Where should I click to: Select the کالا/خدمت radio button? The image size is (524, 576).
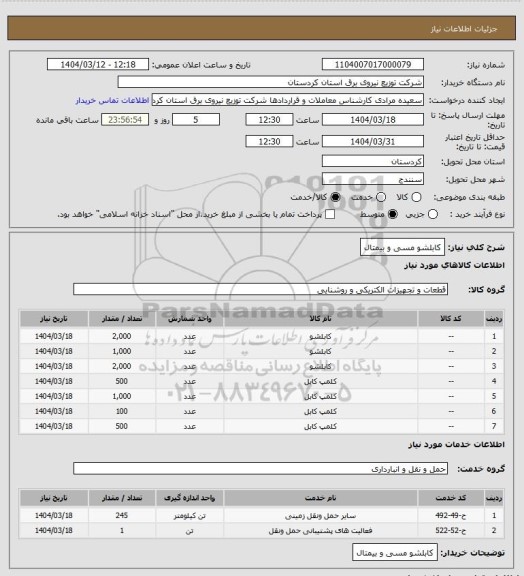[335, 197]
